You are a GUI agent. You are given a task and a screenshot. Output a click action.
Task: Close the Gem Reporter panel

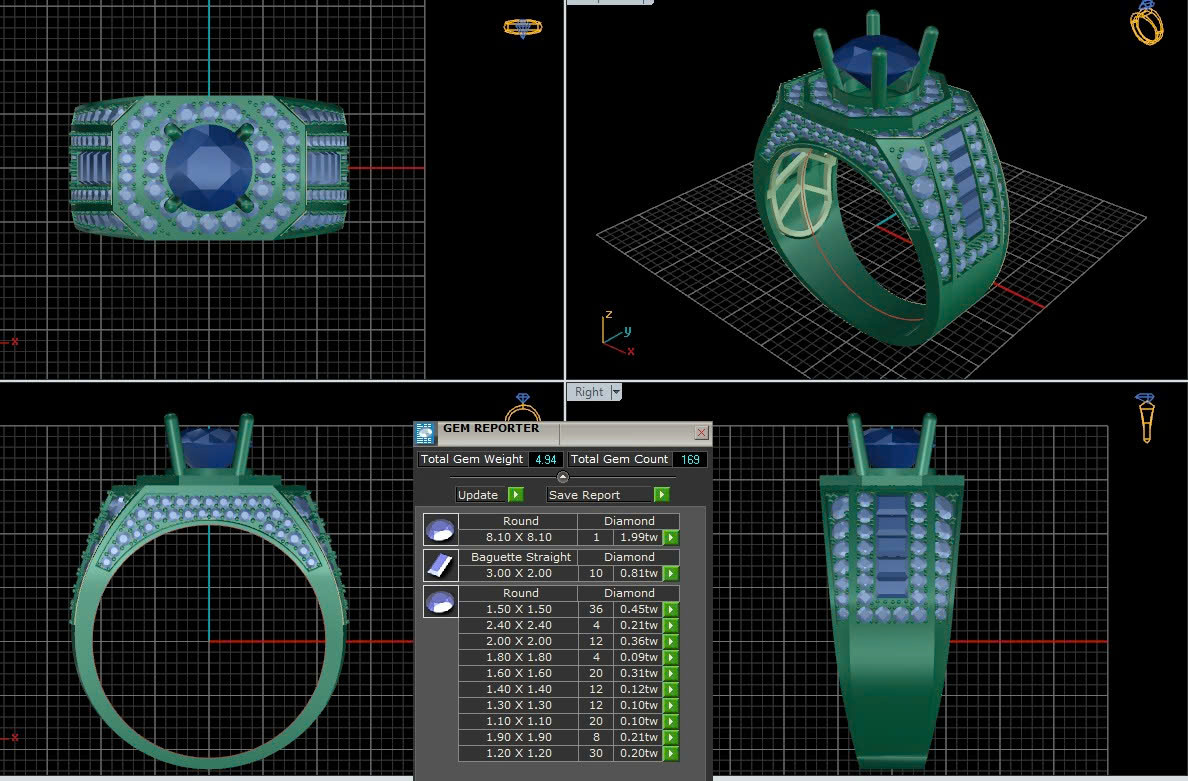pyautogui.click(x=701, y=432)
